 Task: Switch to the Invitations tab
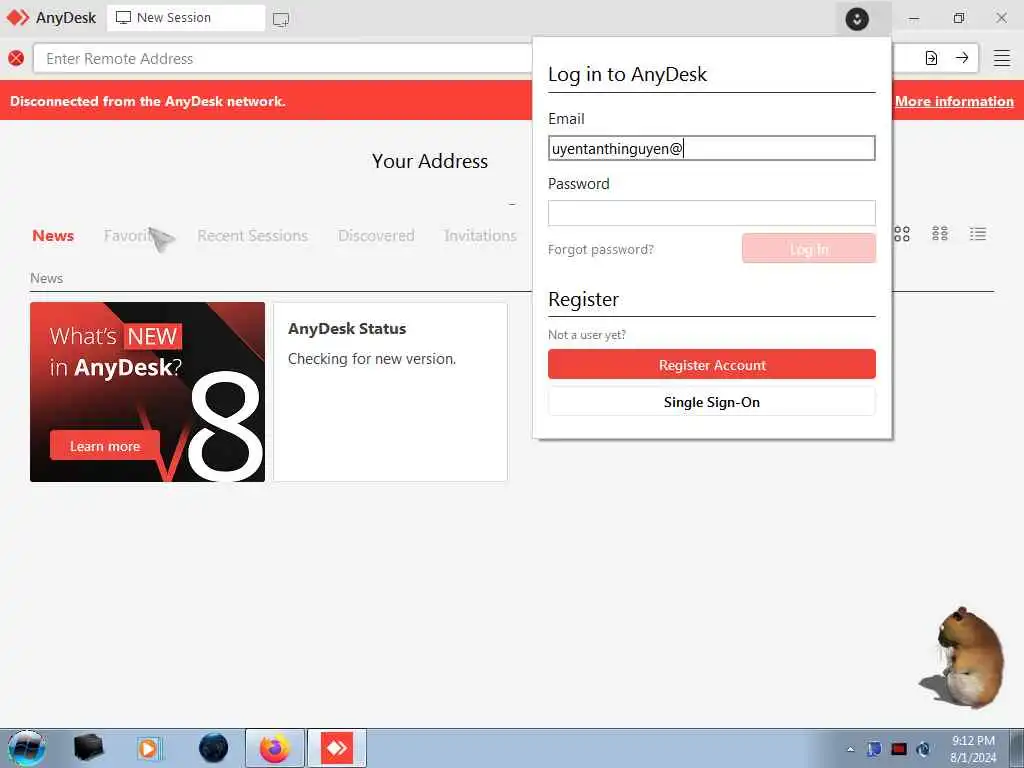tap(480, 236)
